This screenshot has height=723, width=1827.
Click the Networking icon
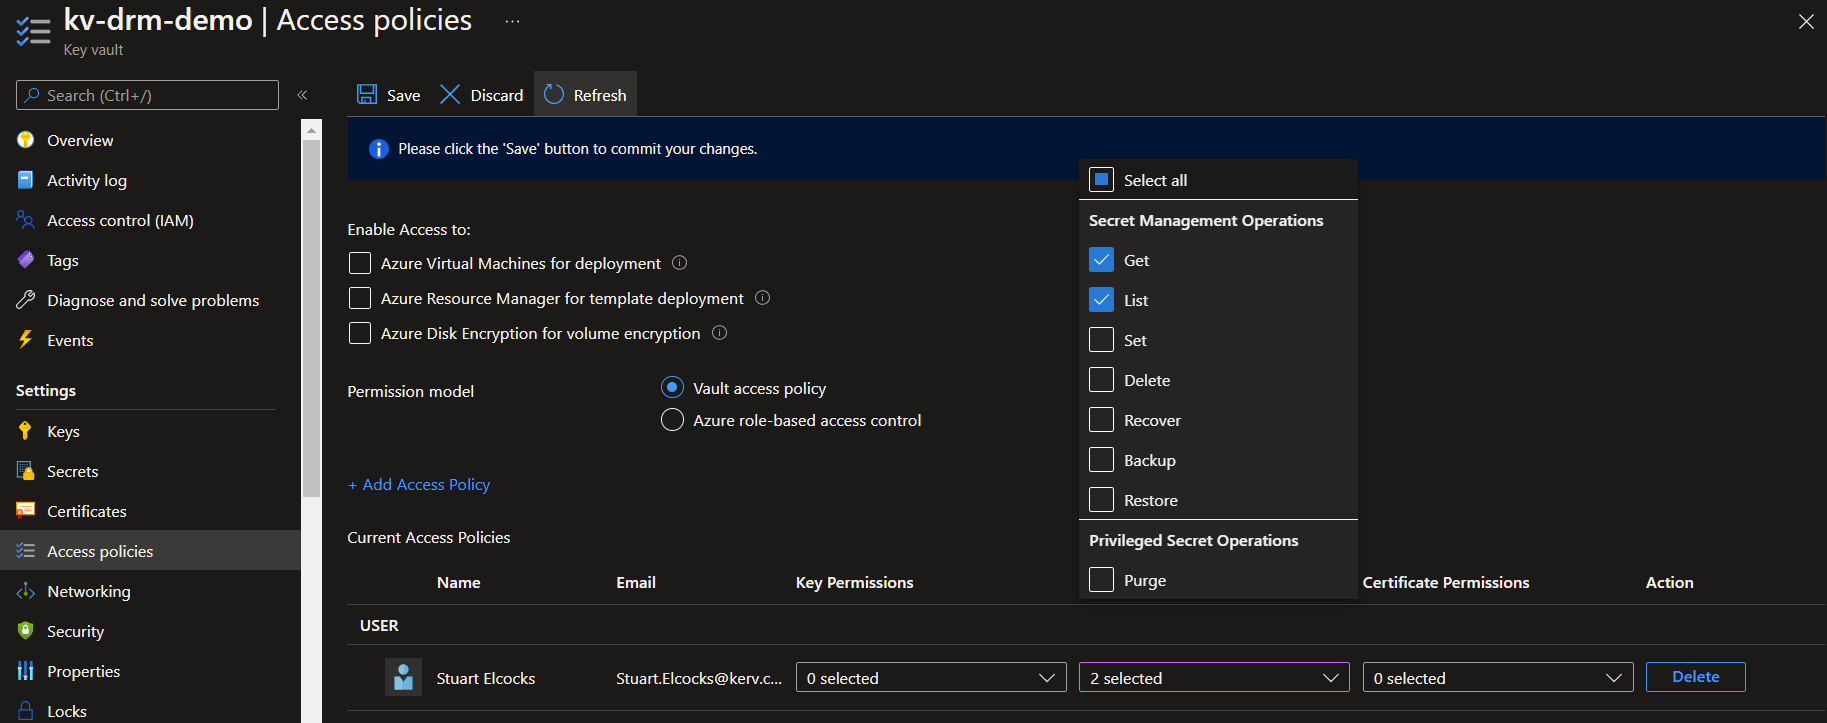(26, 591)
